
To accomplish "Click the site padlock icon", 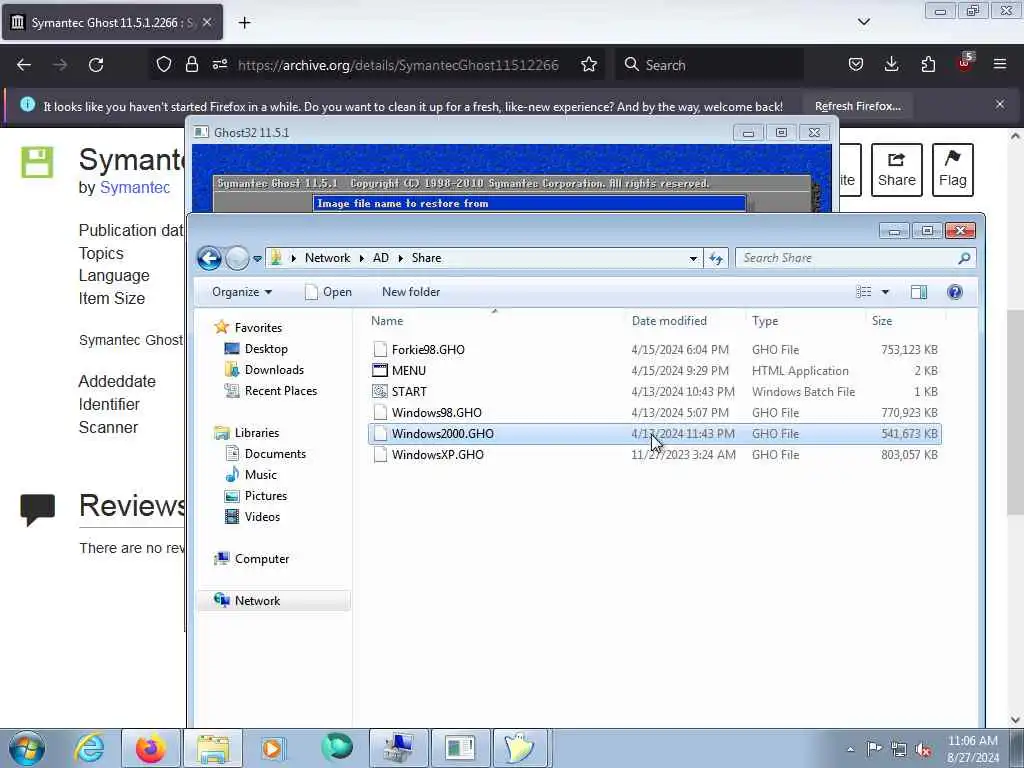I will click(x=191, y=64).
